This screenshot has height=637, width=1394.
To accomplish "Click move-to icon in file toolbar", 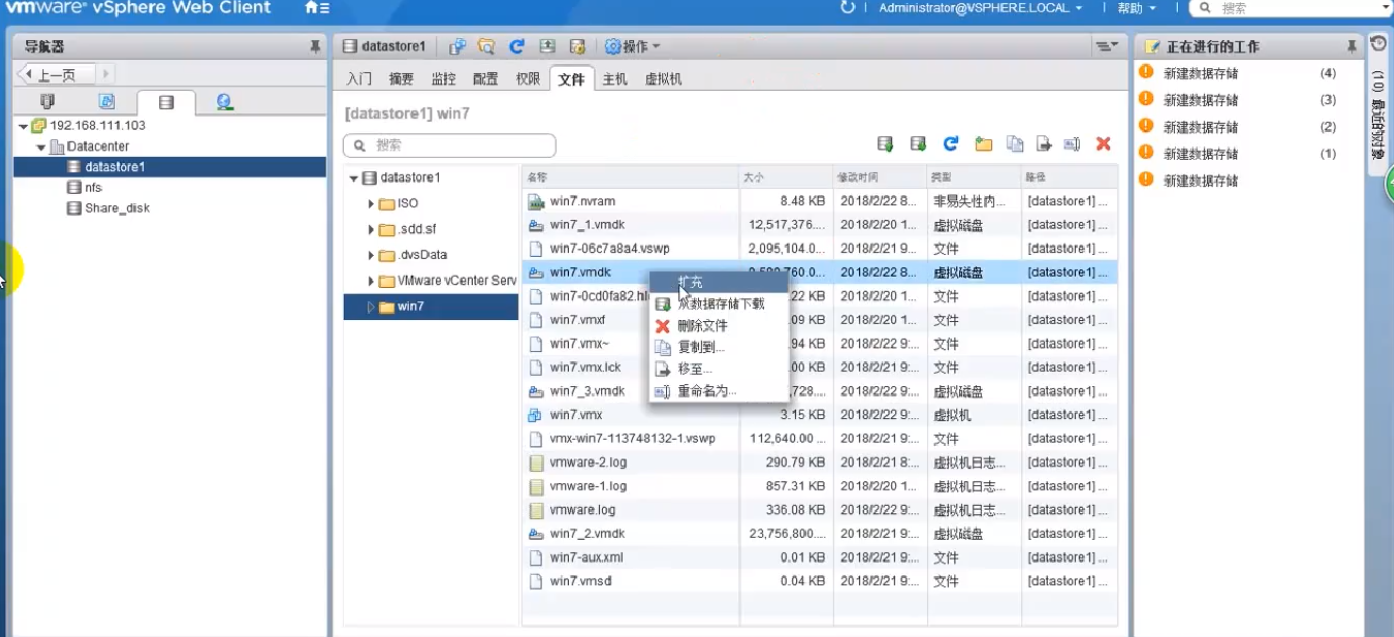I will coord(1044,144).
